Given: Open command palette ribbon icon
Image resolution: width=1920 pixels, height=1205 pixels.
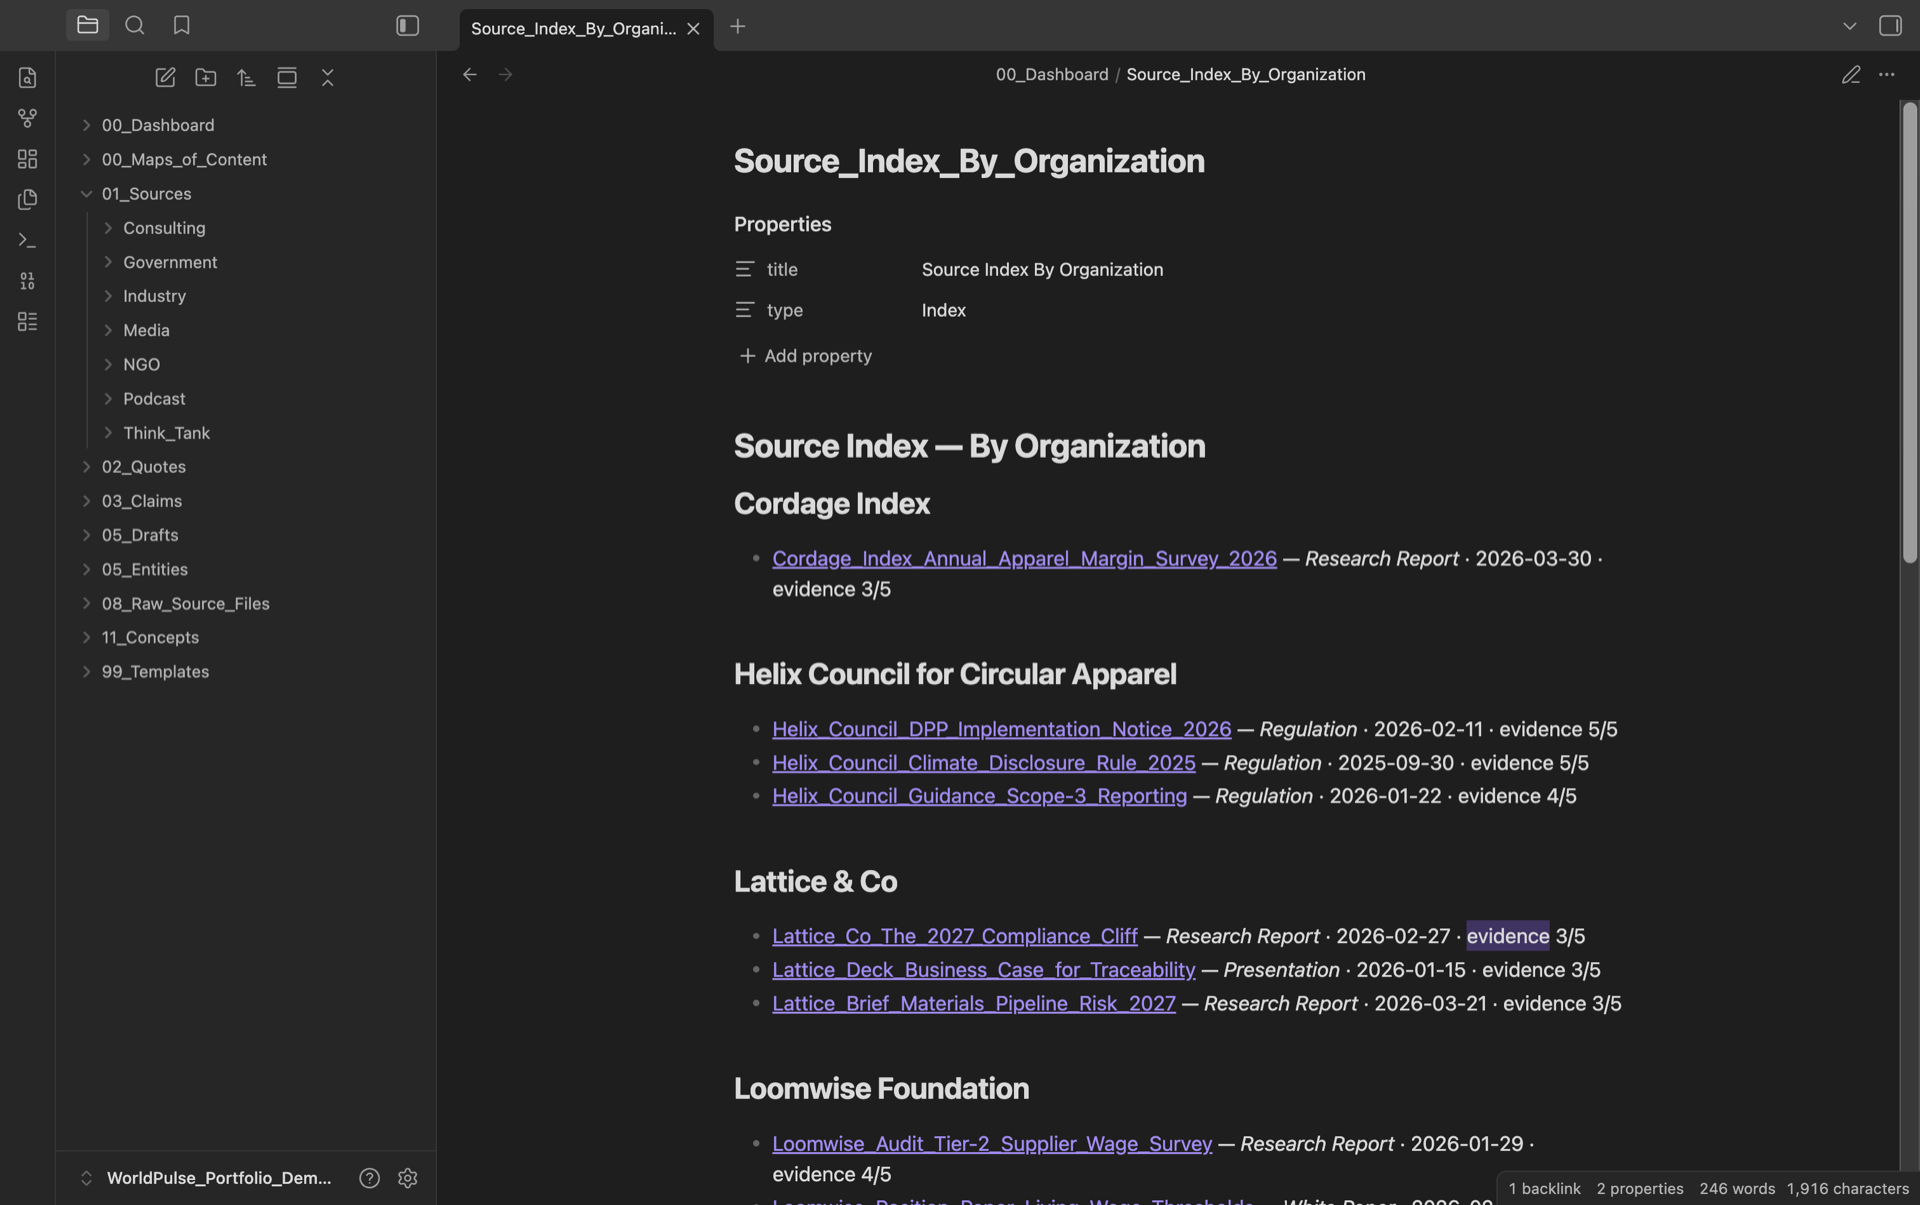Looking at the screenshot, I should (x=27, y=240).
